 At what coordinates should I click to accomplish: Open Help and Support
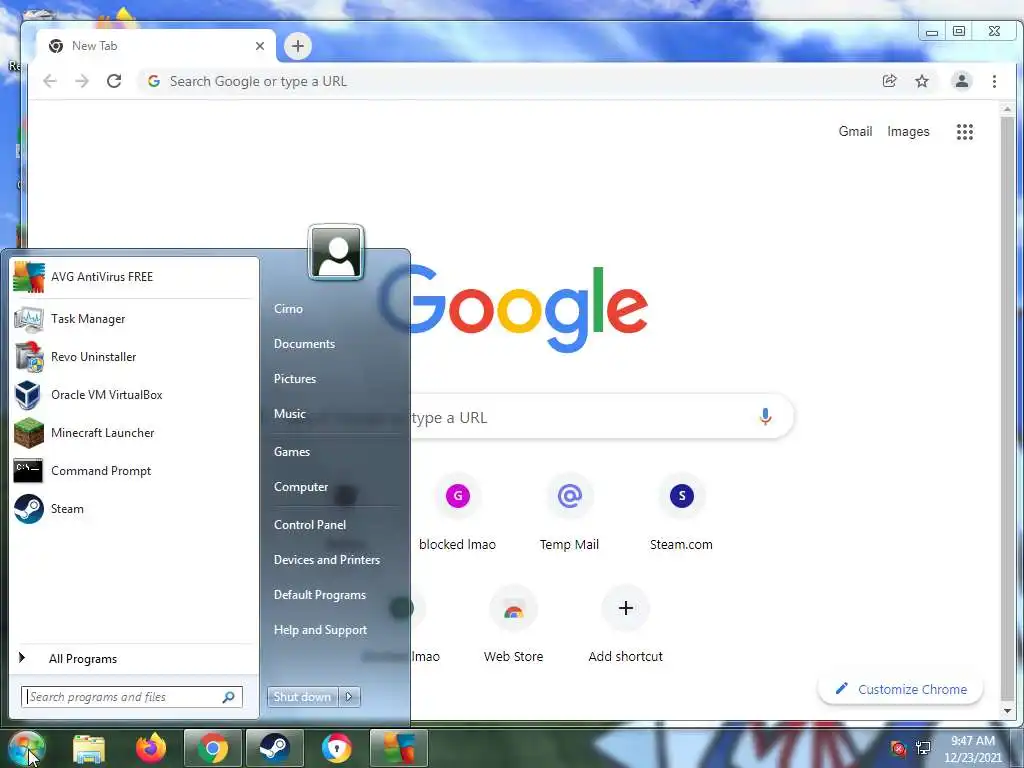pos(320,630)
